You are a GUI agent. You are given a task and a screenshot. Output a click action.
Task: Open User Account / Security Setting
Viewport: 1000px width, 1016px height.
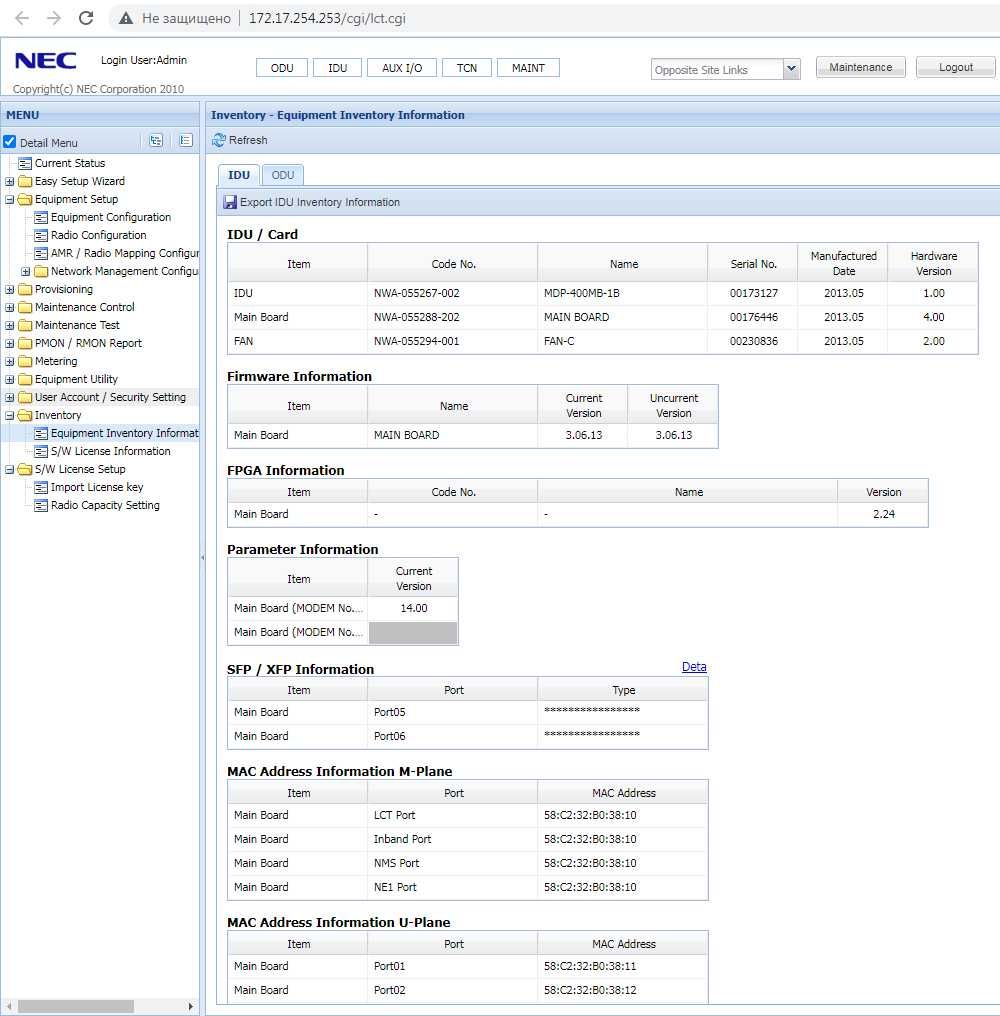pos(110,397)
